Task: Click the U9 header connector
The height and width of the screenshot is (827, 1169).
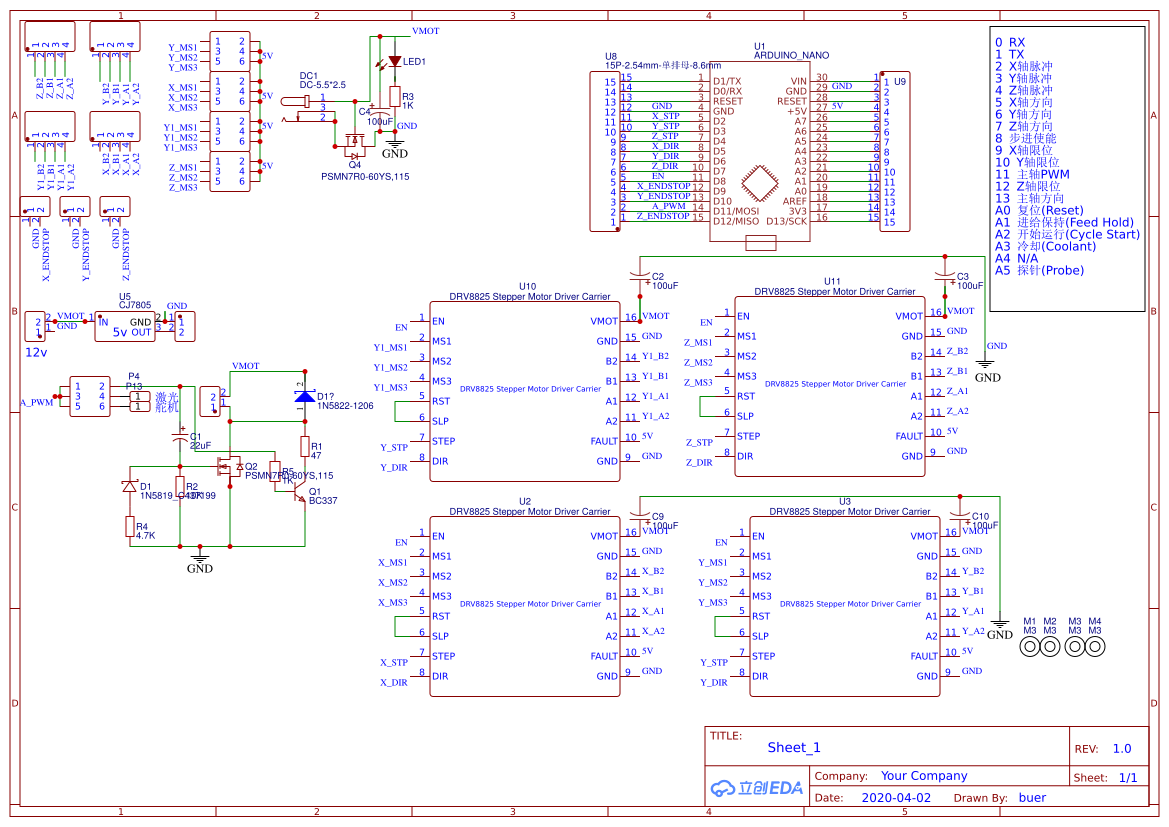Action: [894, 152]
